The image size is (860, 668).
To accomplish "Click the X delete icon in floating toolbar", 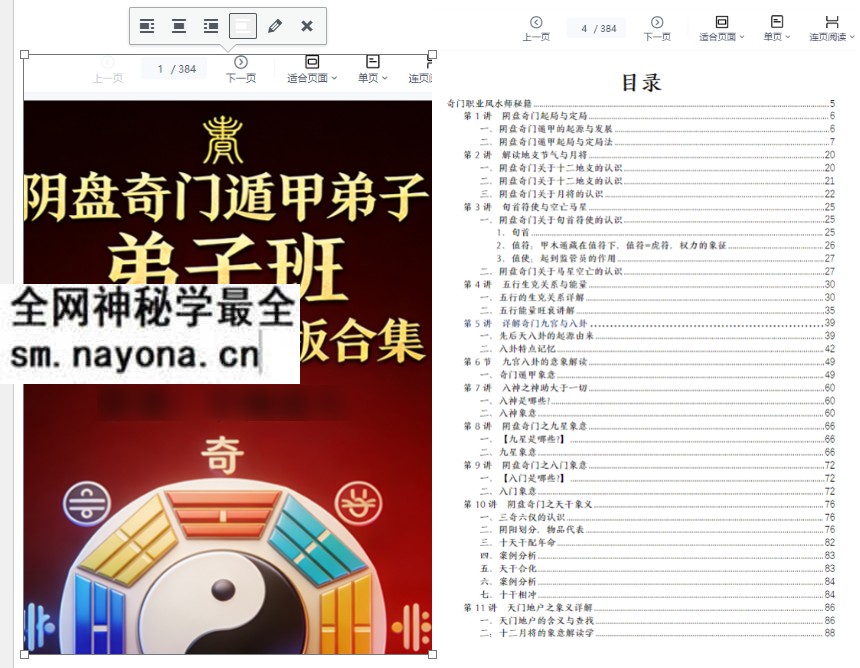I will point(307,26).
